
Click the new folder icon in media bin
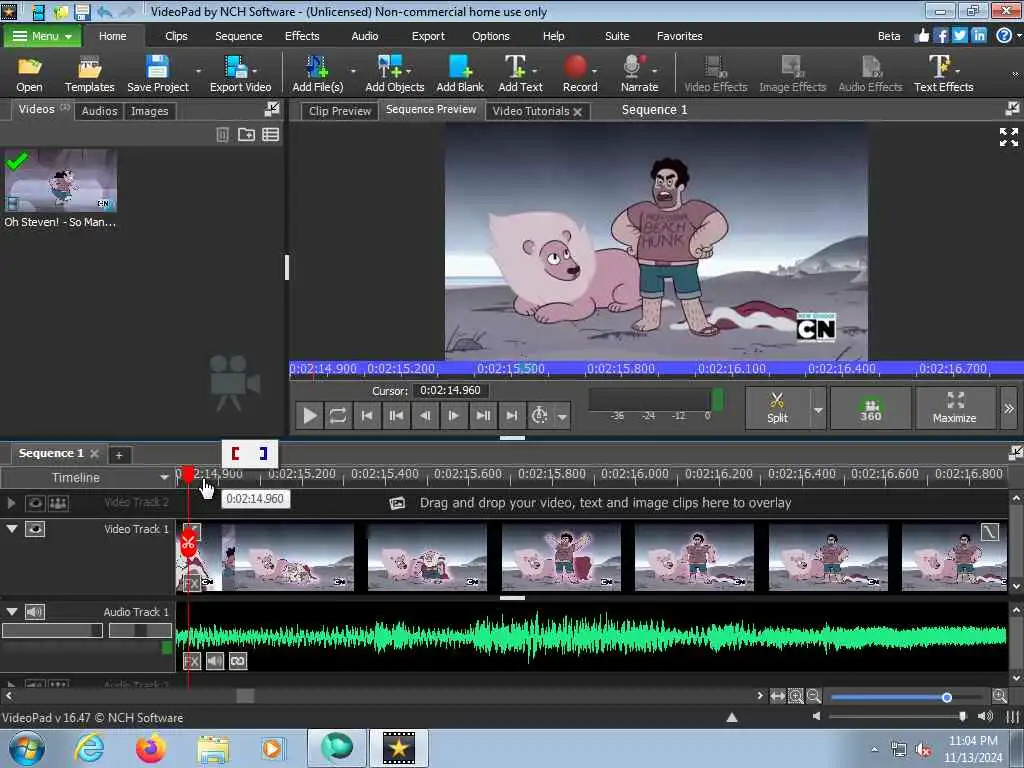pyautogui.click(x=246, y=135)
